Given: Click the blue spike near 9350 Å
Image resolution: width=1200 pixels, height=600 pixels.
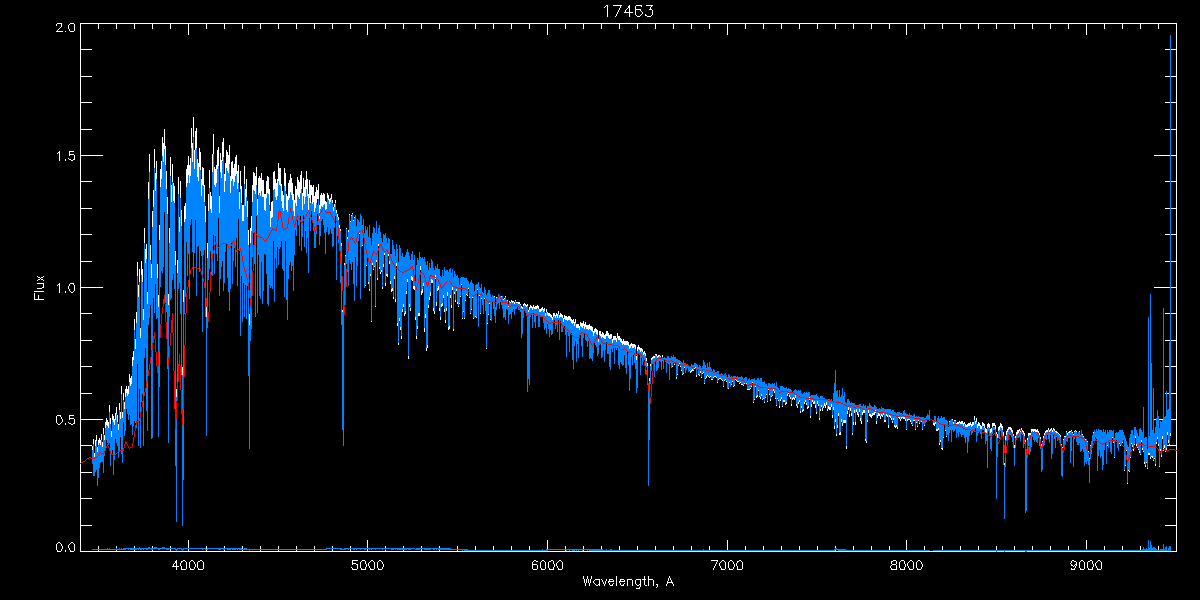Looking at the screenshot, I should click(x=1149, y=296).
